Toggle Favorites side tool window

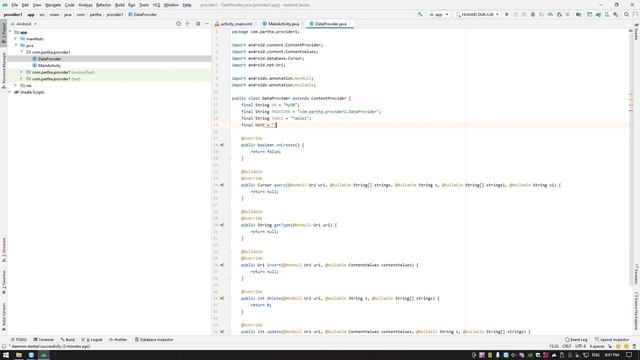(4, 282)
